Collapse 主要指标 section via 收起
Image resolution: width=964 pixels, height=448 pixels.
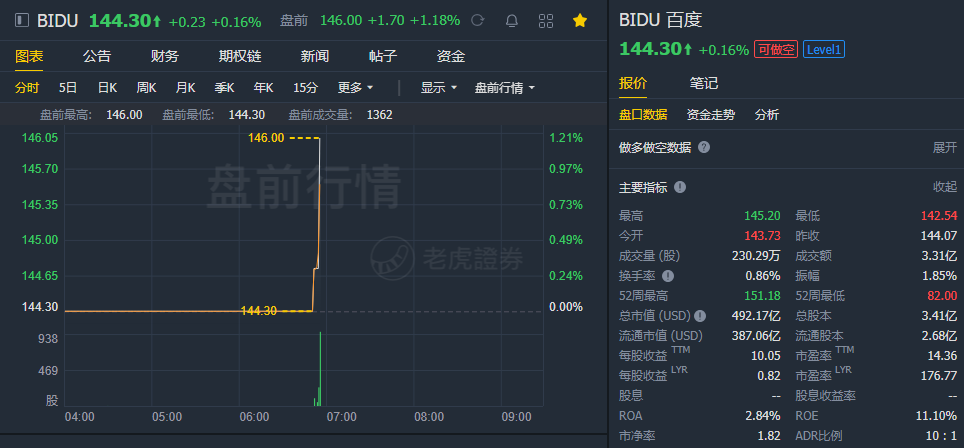coord(944,187)
